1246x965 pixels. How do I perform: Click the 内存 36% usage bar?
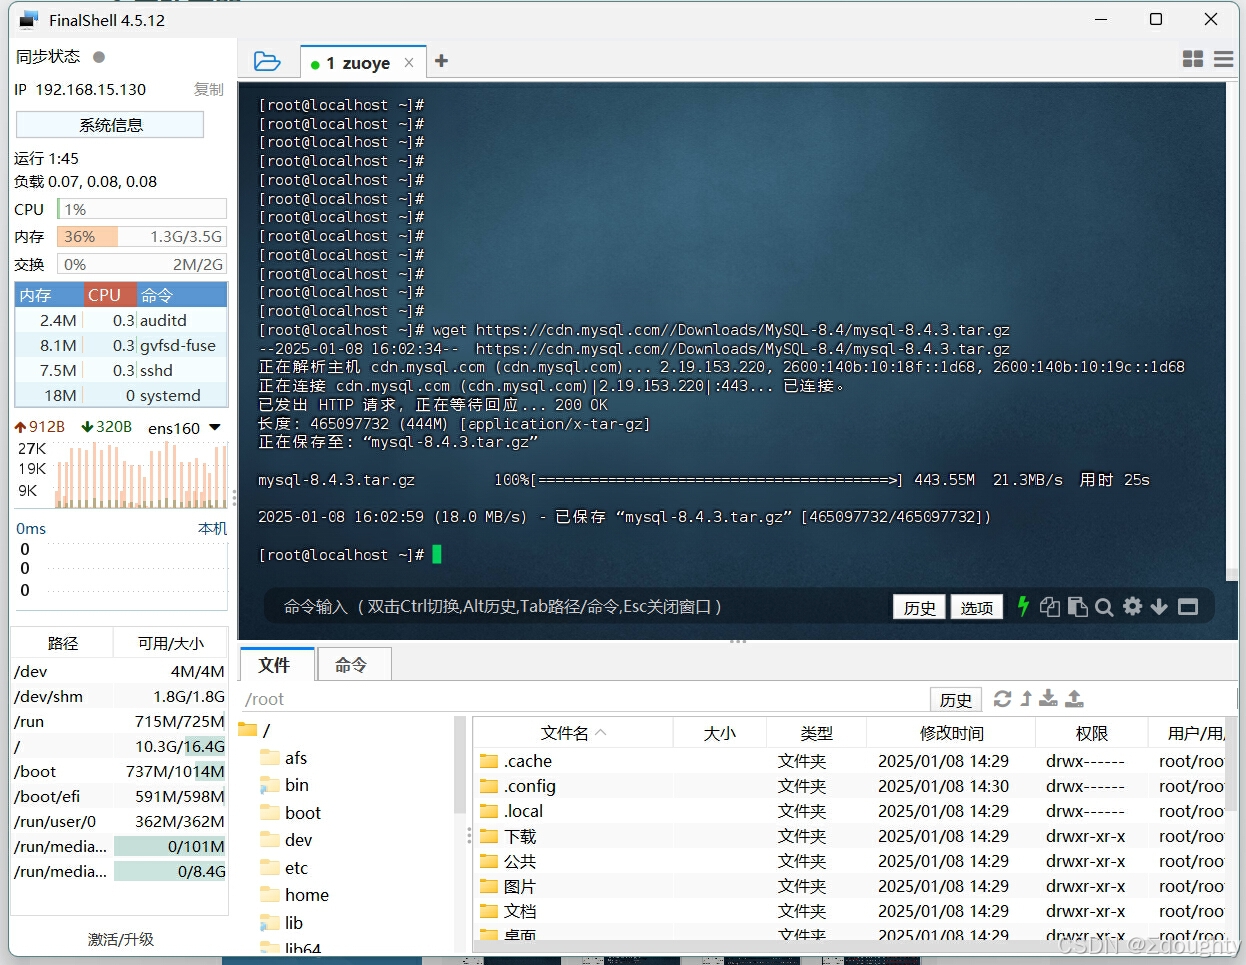click(x=142, y=237)
